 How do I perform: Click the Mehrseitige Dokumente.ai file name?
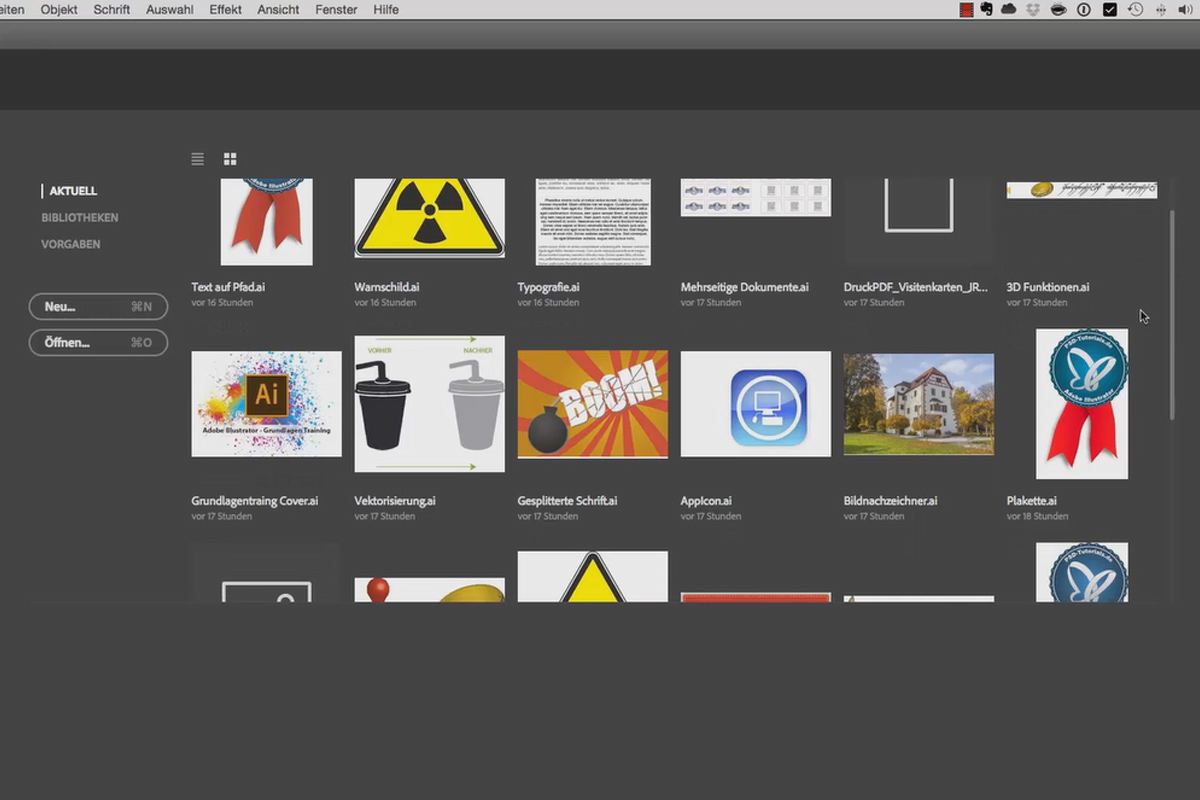745,287
